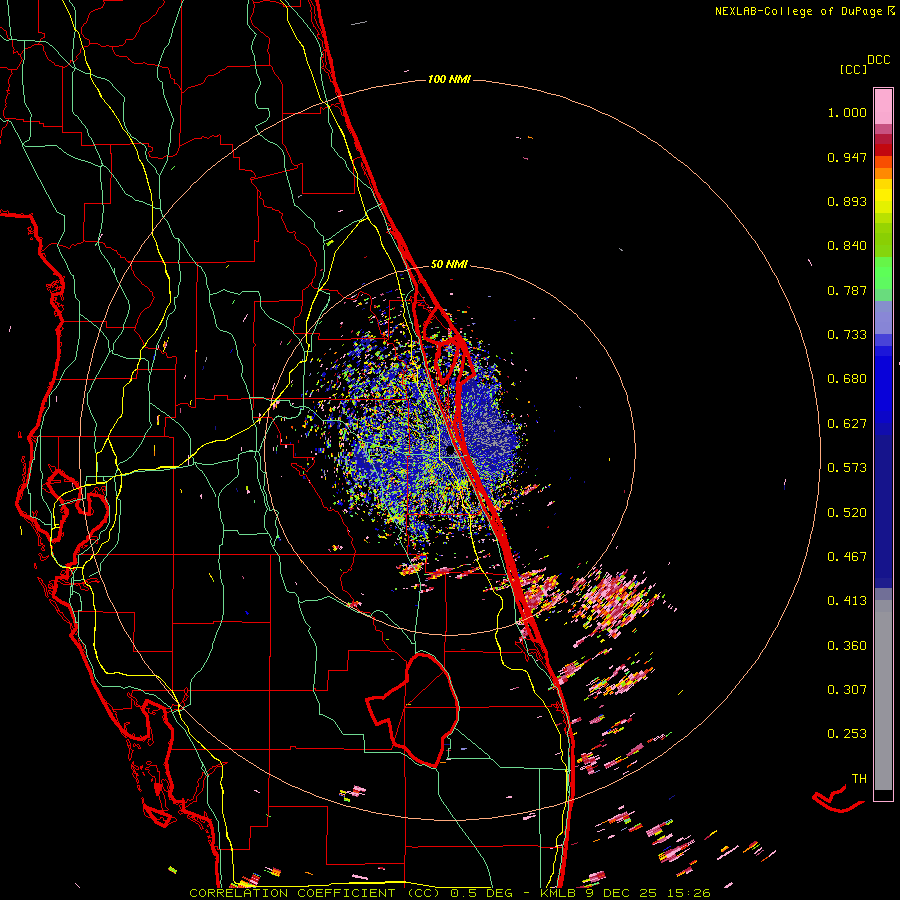Click the 0.573 legend value

[847, 468]
